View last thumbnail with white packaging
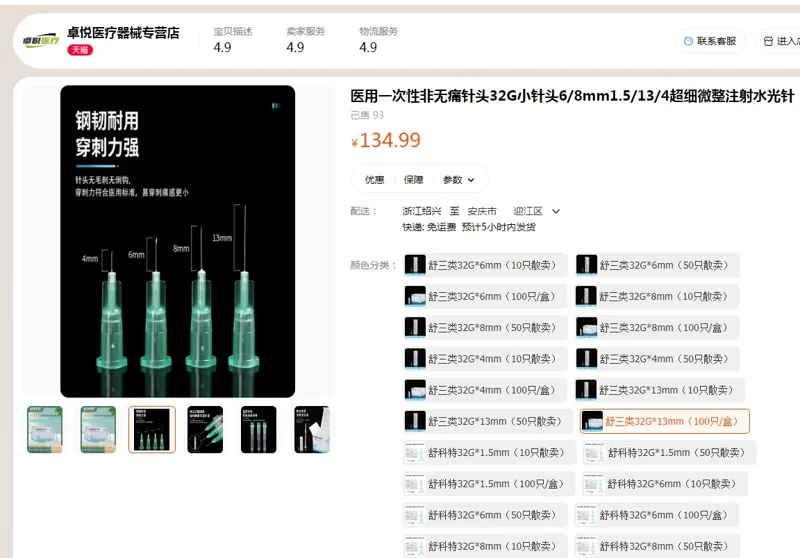 click(x=312, y=429)
